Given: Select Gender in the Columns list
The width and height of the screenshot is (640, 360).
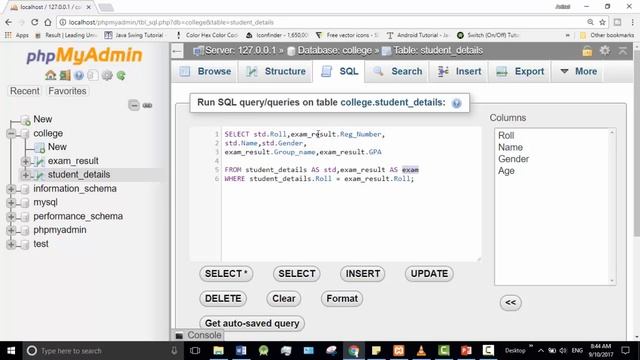Looking at the screenshot, I should click(x=513, y=159).
